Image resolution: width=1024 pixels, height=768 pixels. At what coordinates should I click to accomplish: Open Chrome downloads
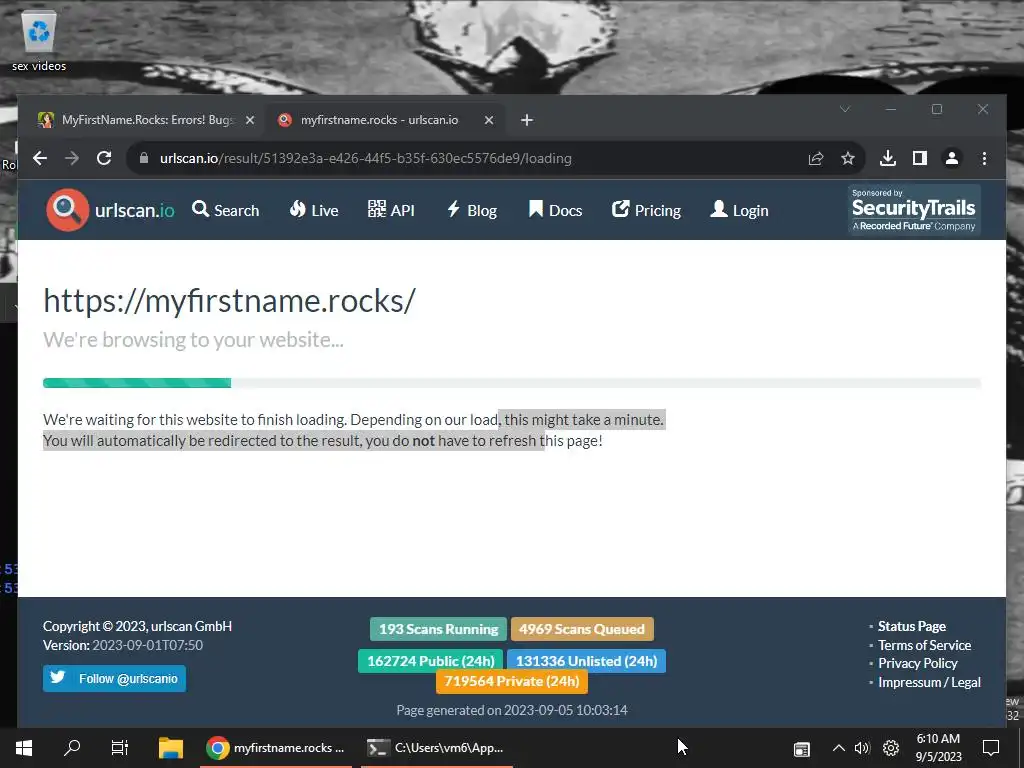[x=888, y=158]
